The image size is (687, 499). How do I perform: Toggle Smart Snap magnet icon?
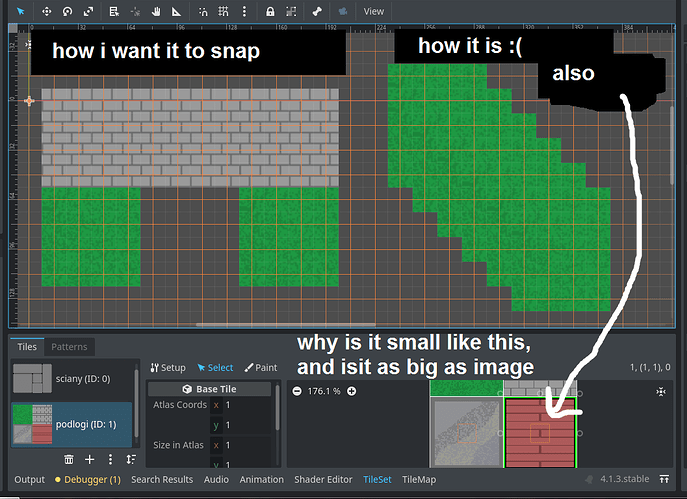point(203,11)
